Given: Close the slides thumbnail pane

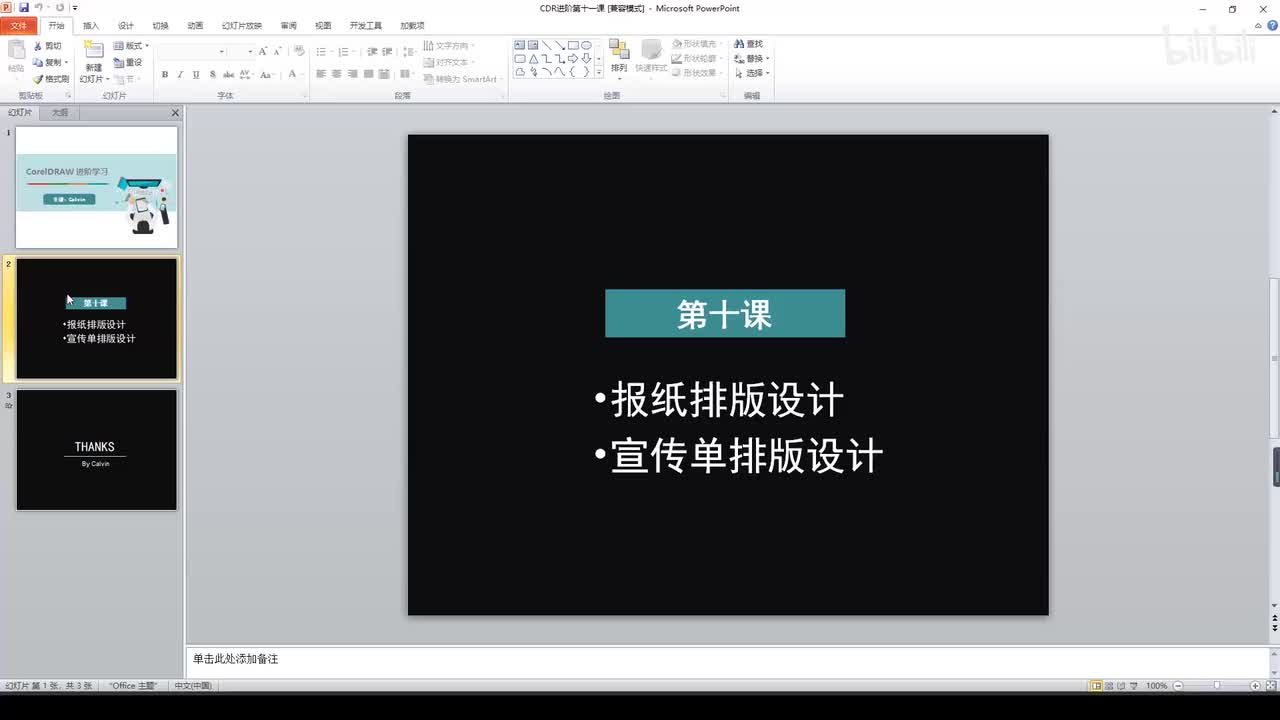Looking at the screenshot, I should point(175,113).
